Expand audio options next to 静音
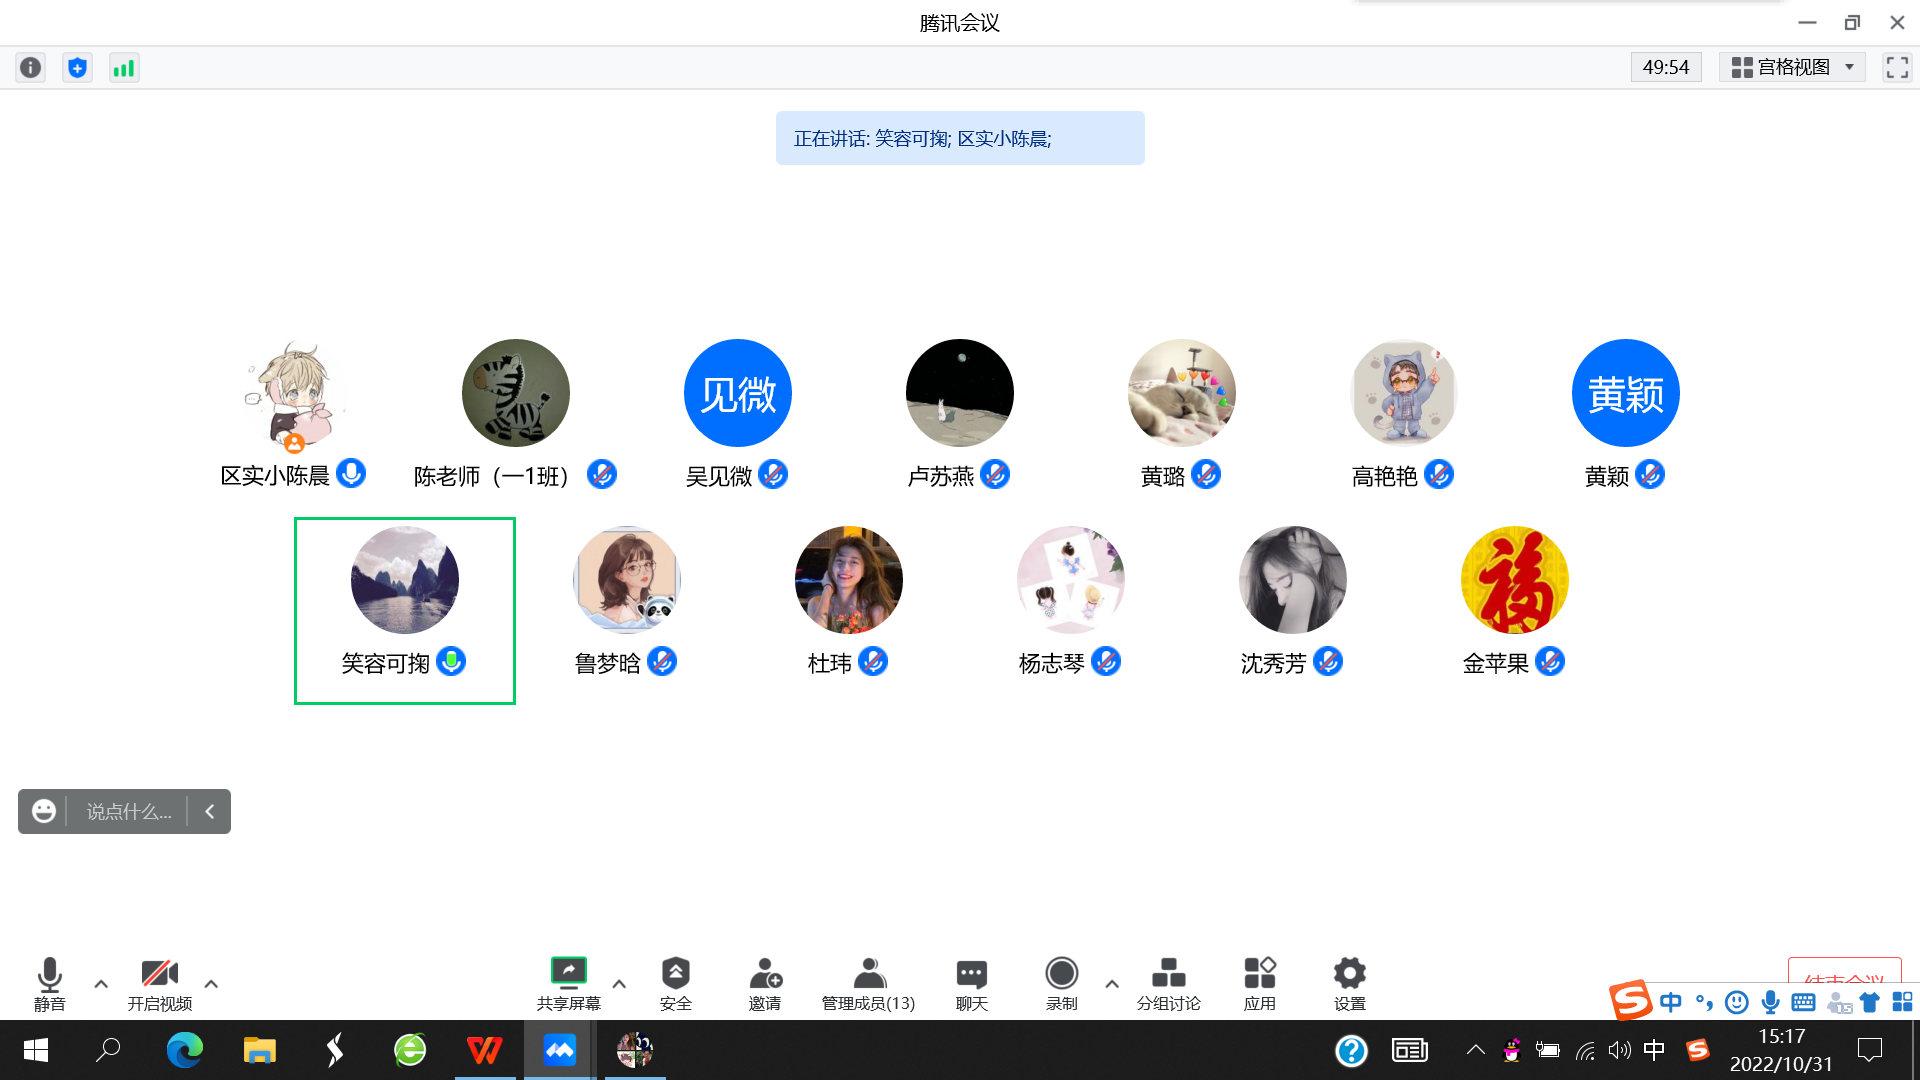The width and height of the screenshot is (1920, 1080). click(x=101, y=984)
